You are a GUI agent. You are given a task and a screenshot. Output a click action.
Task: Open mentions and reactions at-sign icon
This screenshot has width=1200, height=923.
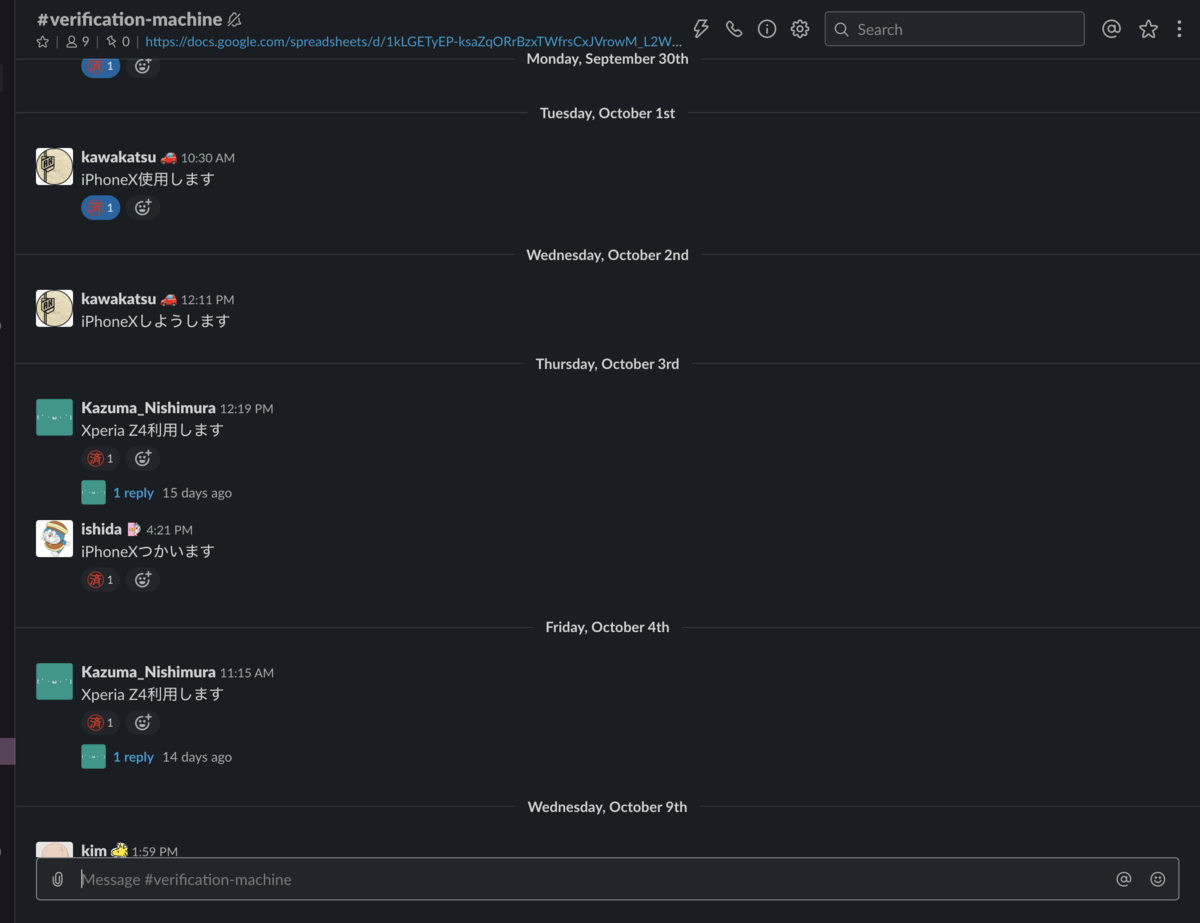click(x=1111, y=29)
